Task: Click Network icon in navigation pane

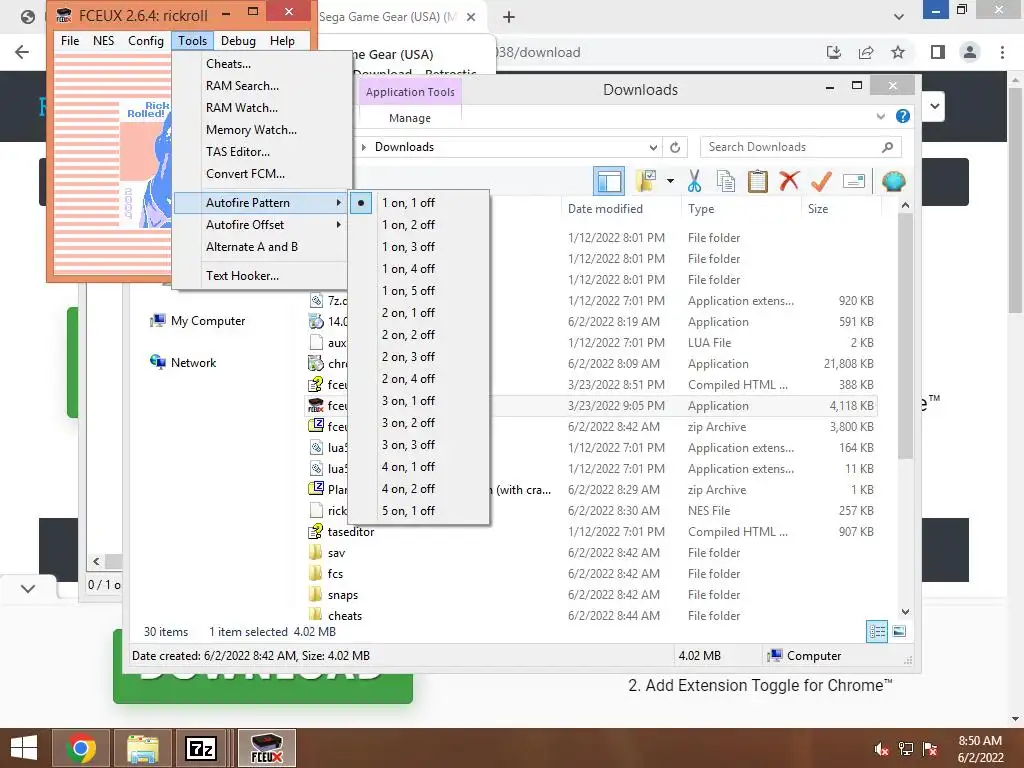Action: point(157,362)
